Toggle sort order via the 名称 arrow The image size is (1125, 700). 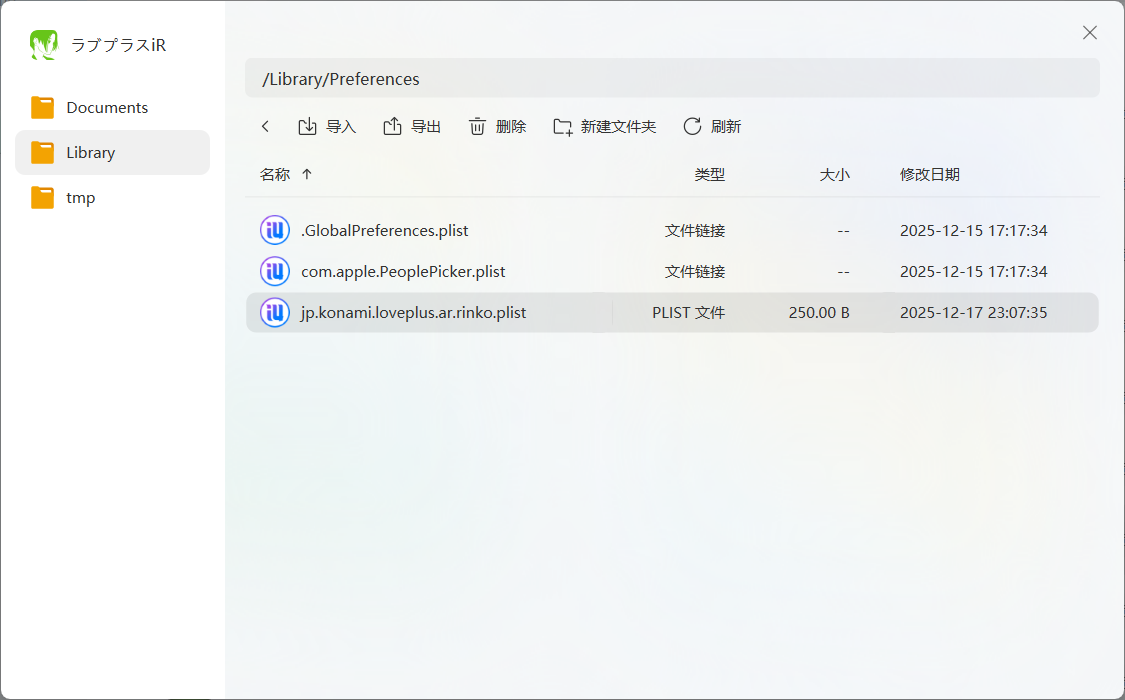(307, 174)
